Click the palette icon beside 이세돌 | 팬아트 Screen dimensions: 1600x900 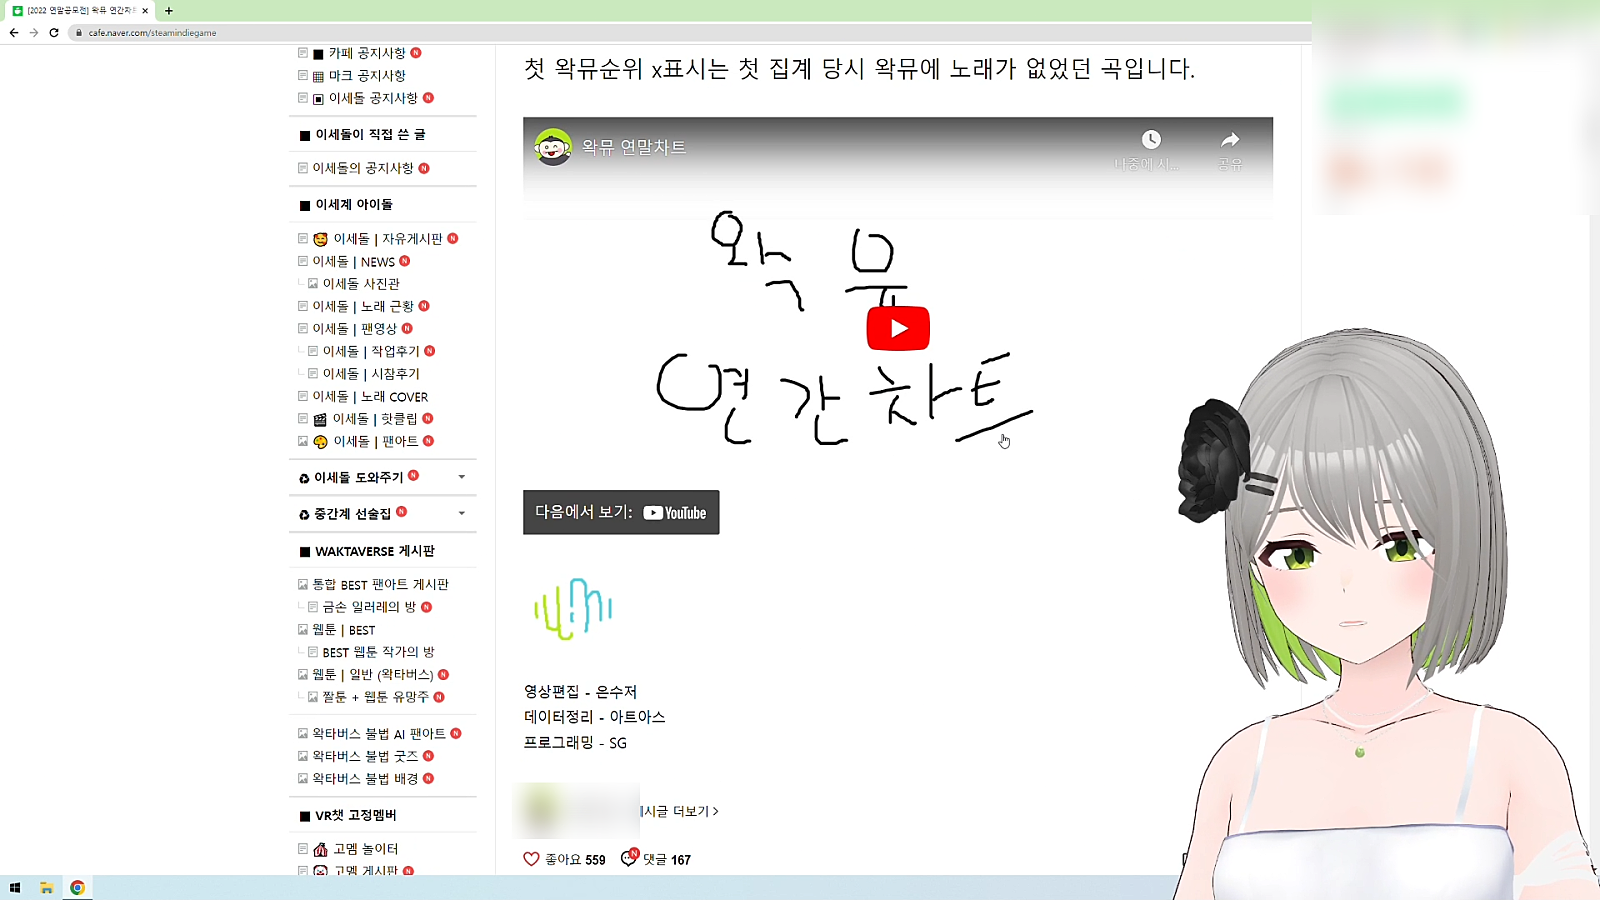(x=320, y=441)
